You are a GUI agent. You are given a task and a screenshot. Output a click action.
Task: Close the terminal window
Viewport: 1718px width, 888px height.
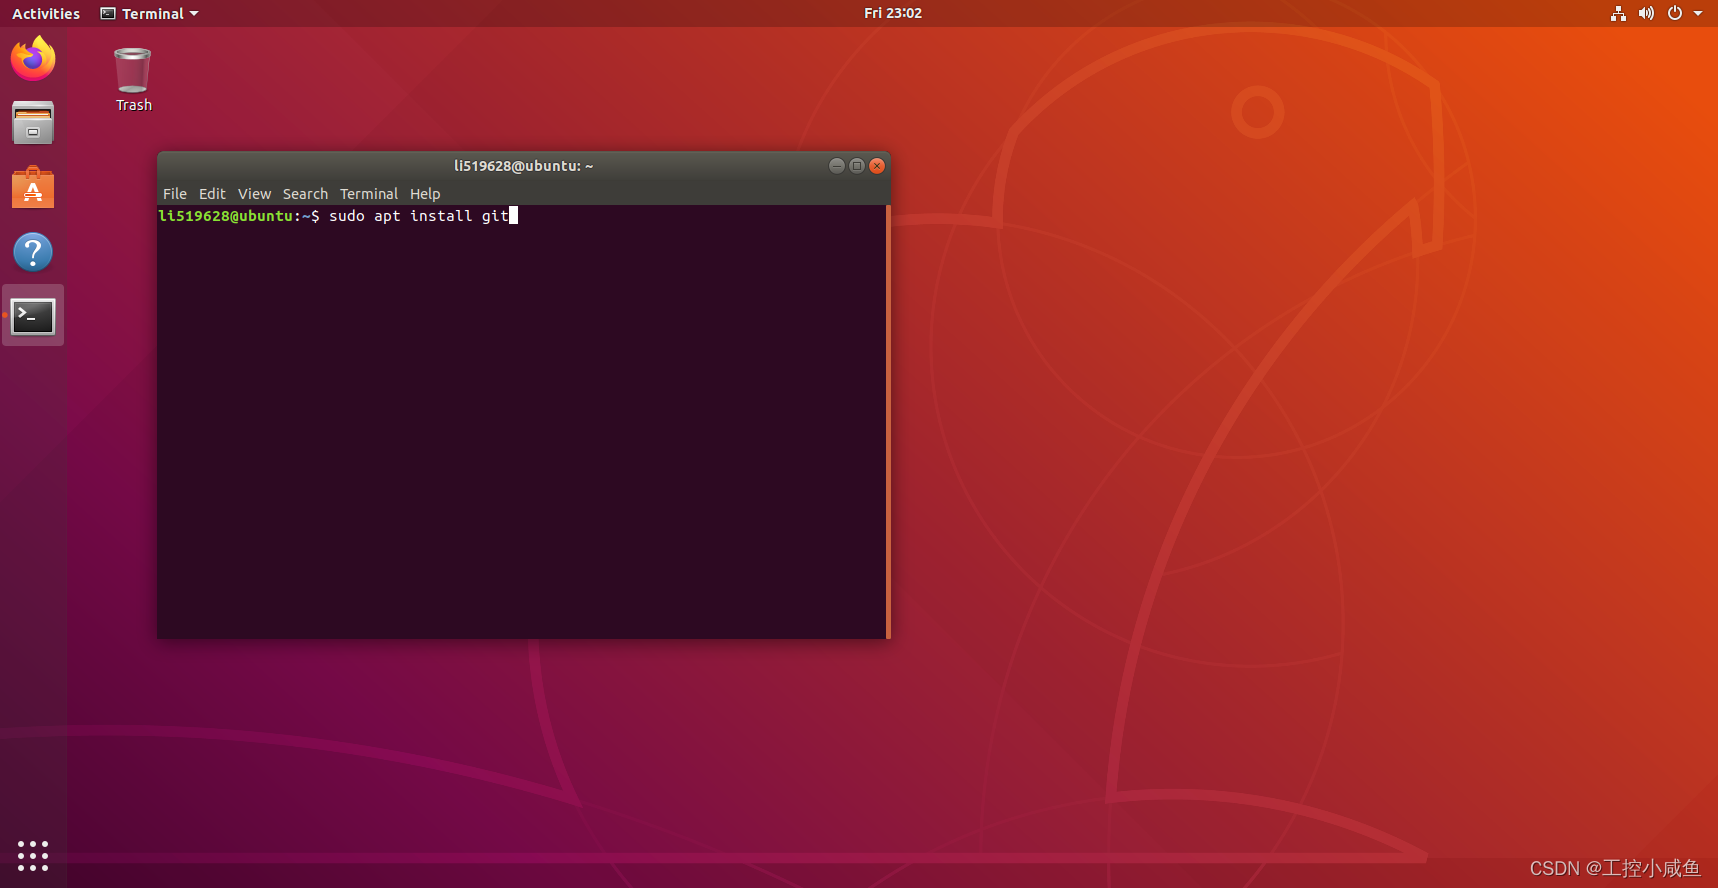(x=877, y=166)
